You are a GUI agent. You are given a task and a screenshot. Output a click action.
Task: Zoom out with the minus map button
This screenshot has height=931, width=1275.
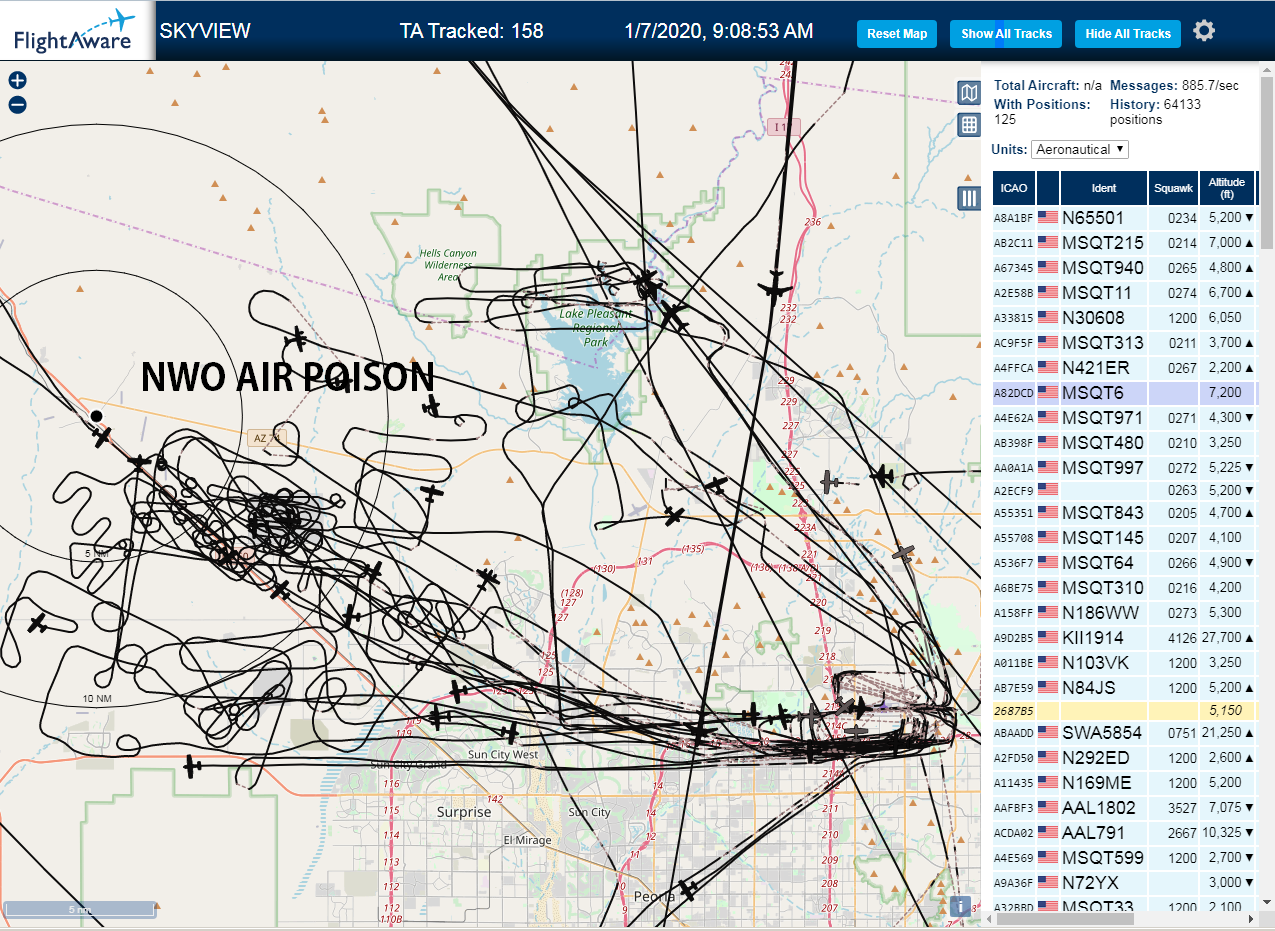(17, 104)
